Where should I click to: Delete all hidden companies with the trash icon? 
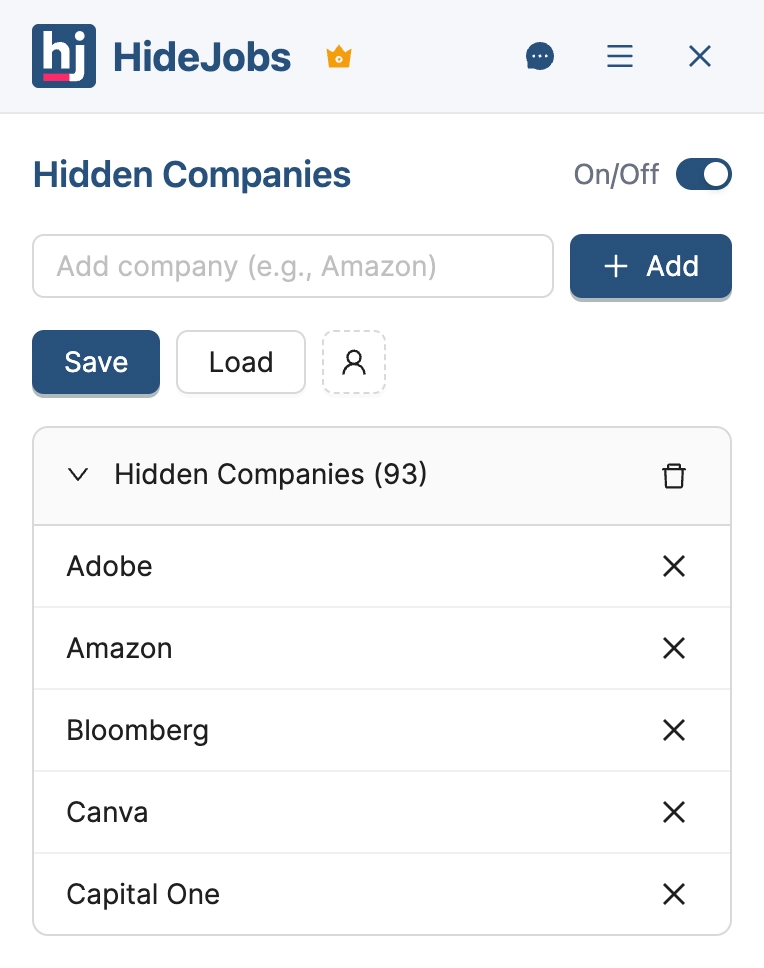[x=674, y=476]
